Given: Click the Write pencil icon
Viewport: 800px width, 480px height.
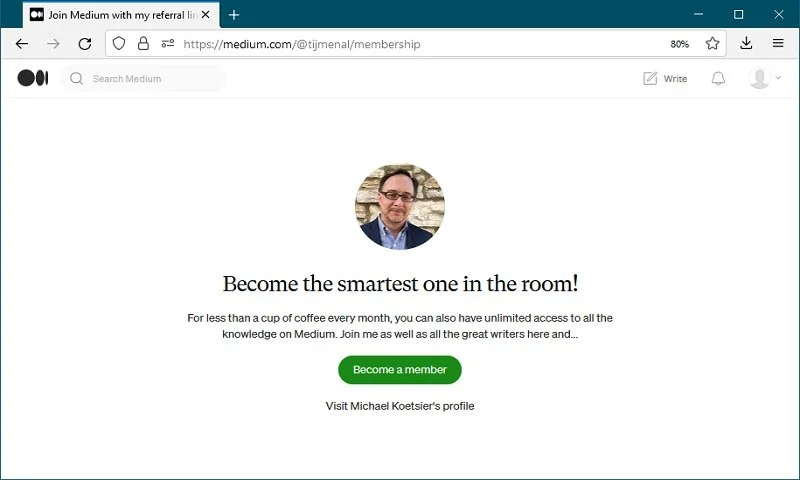Looking at the screenshot, I should [650, 79].
